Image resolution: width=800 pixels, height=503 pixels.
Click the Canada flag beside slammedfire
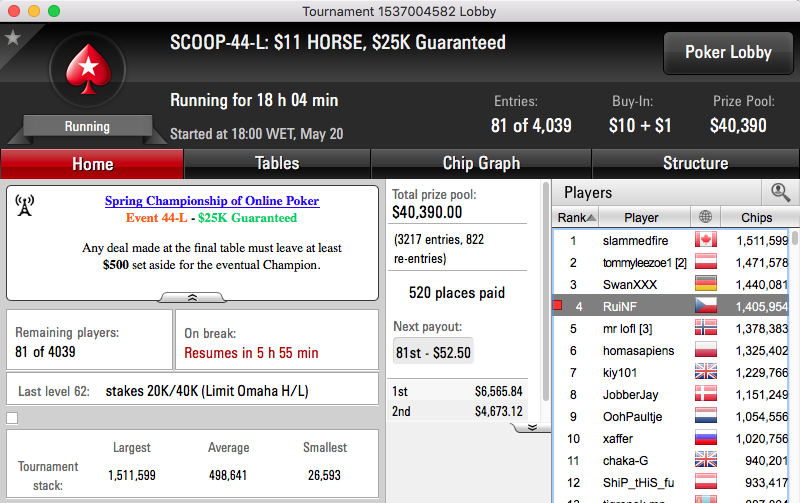click(x=706, y=240)
